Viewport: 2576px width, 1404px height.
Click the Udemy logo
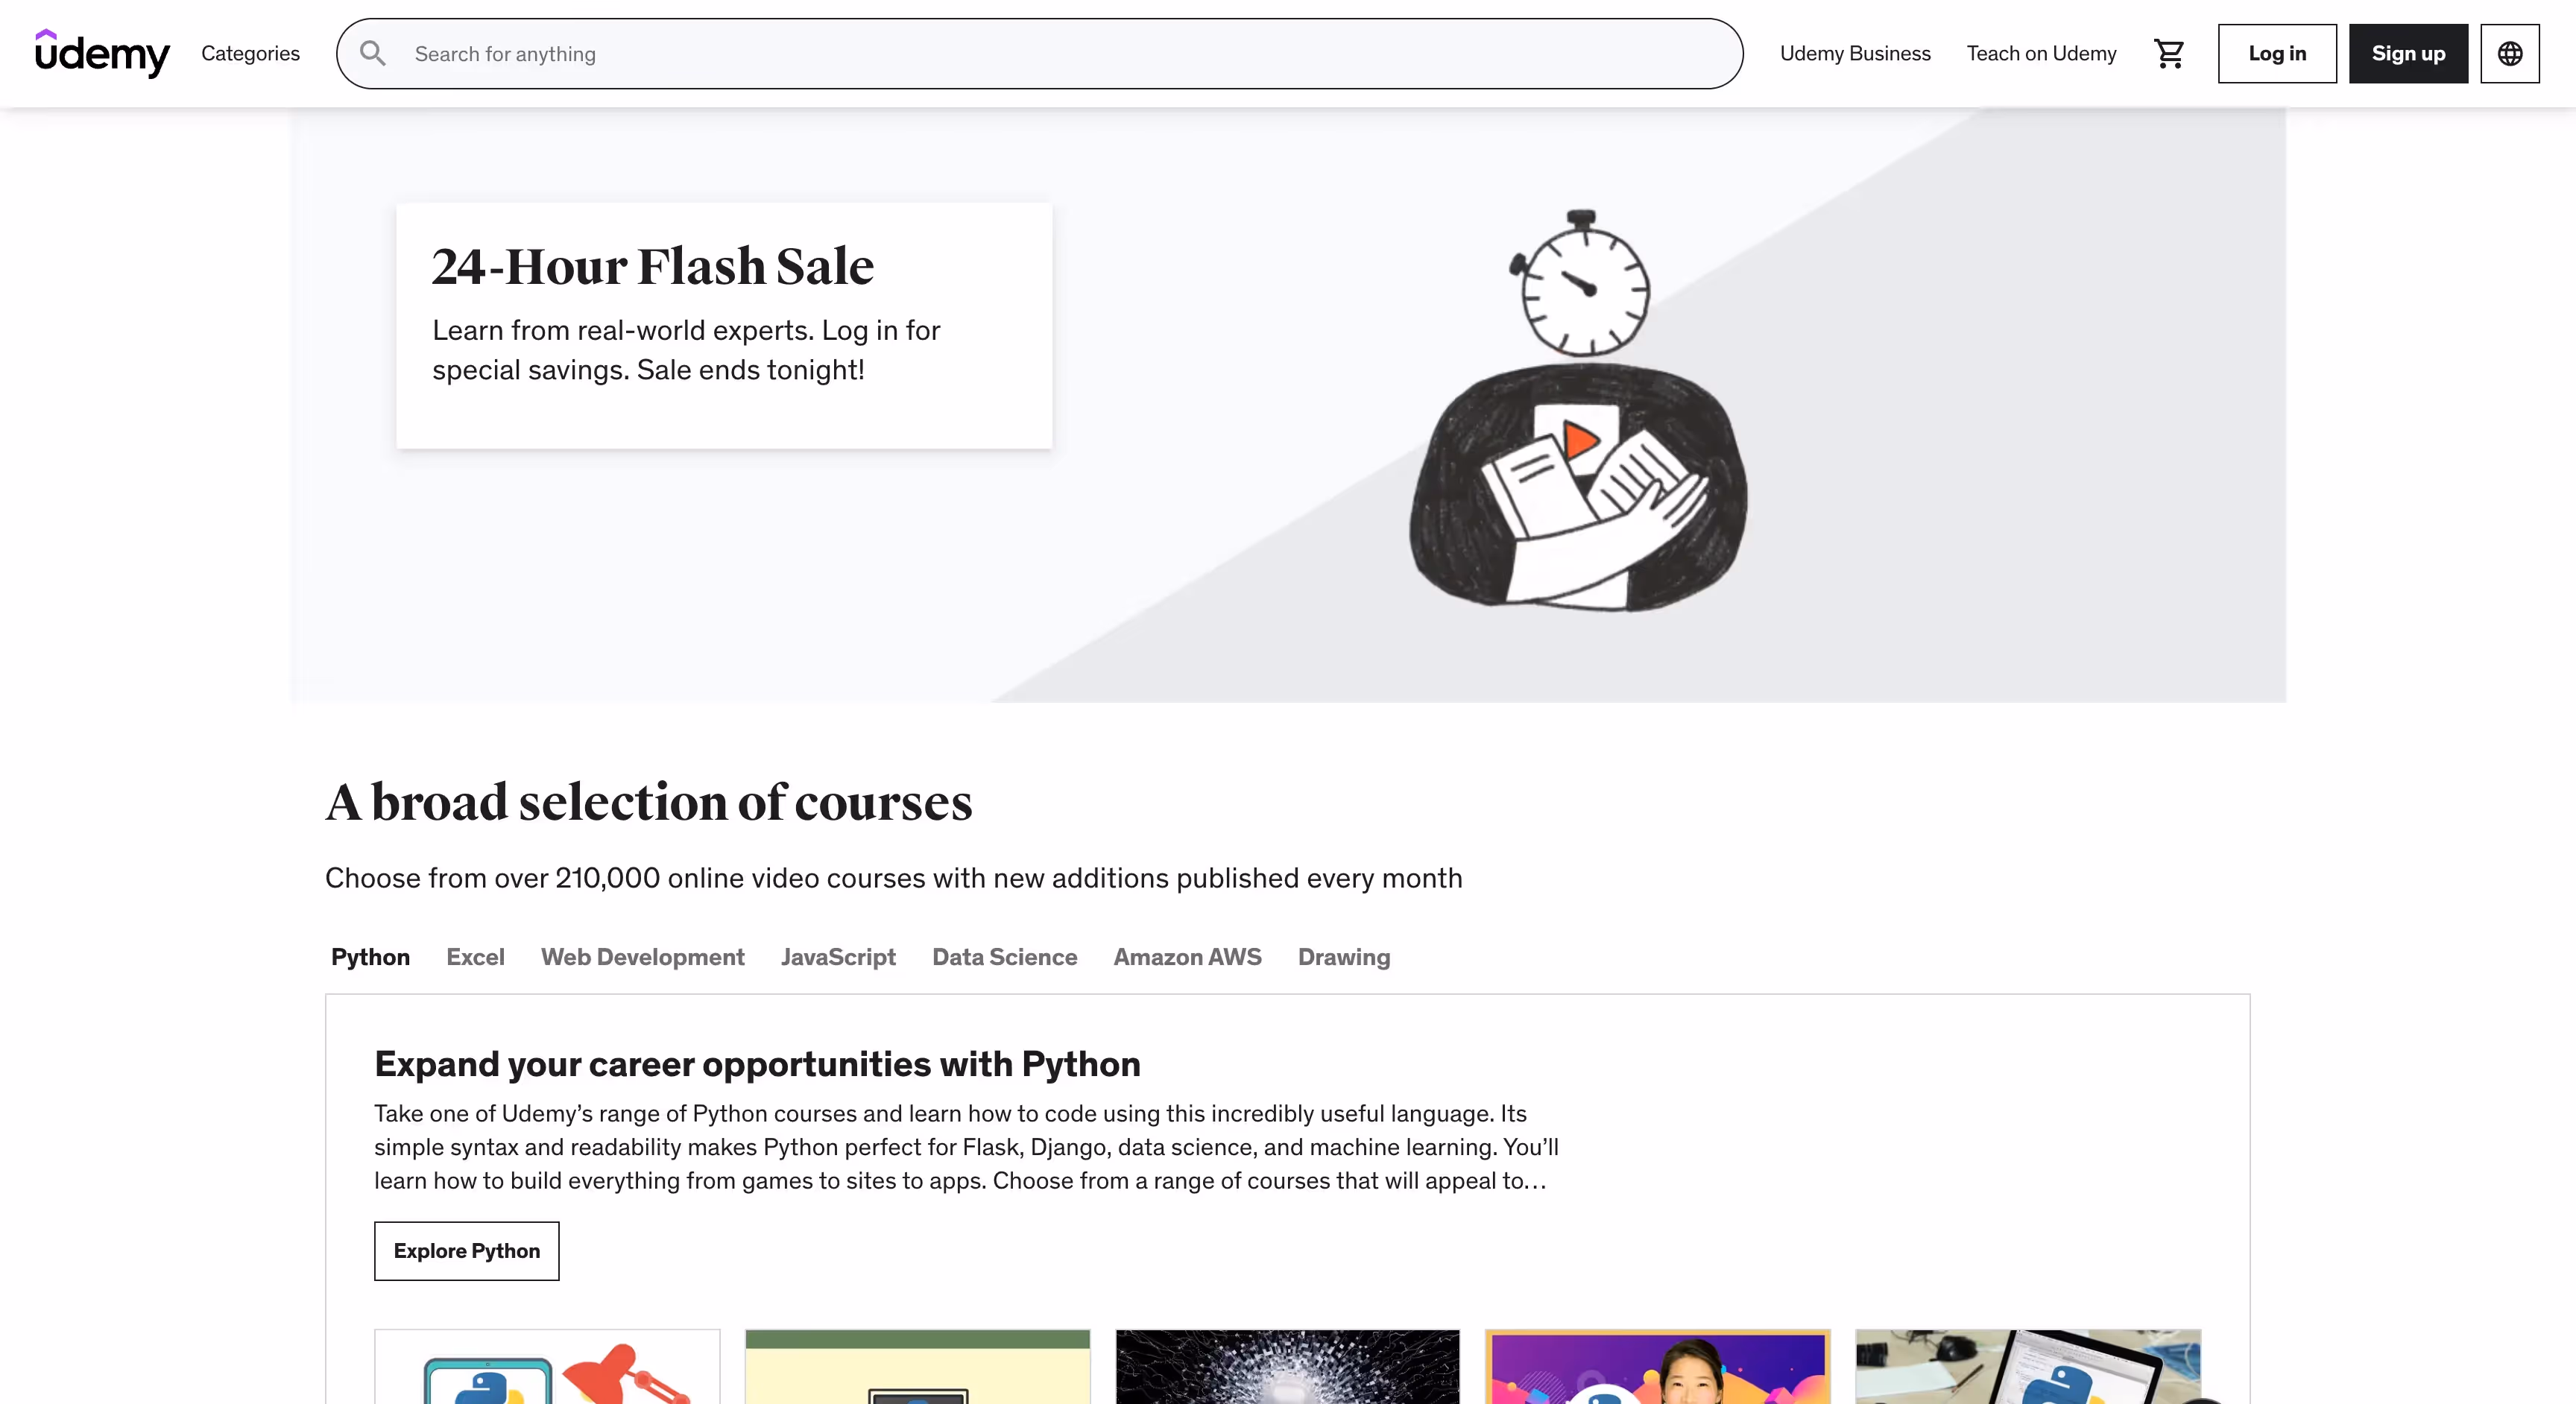(x=102, y=53)
